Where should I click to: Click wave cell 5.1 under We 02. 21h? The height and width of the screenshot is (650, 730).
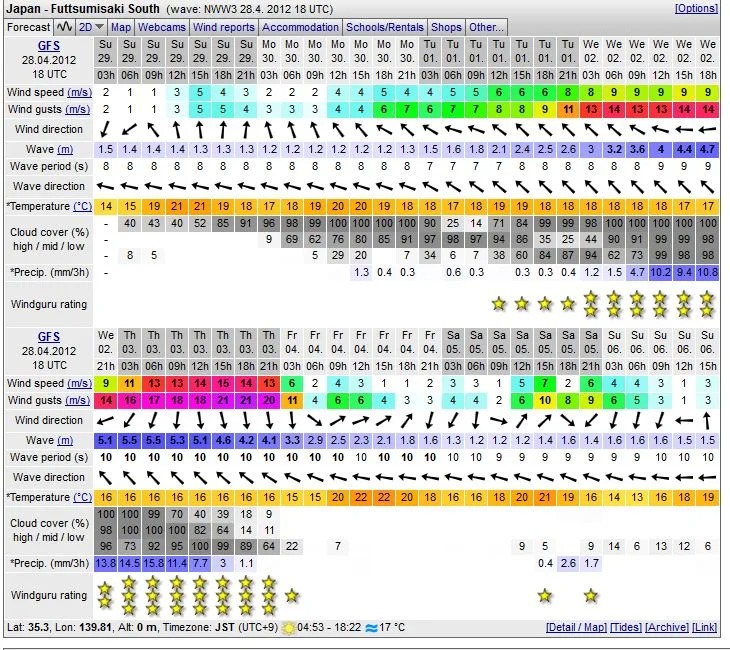click(106, 440)
